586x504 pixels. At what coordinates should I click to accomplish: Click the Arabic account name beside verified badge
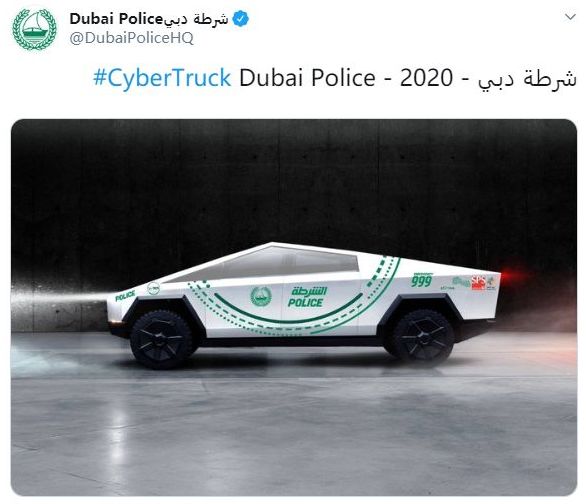(197, 19)
